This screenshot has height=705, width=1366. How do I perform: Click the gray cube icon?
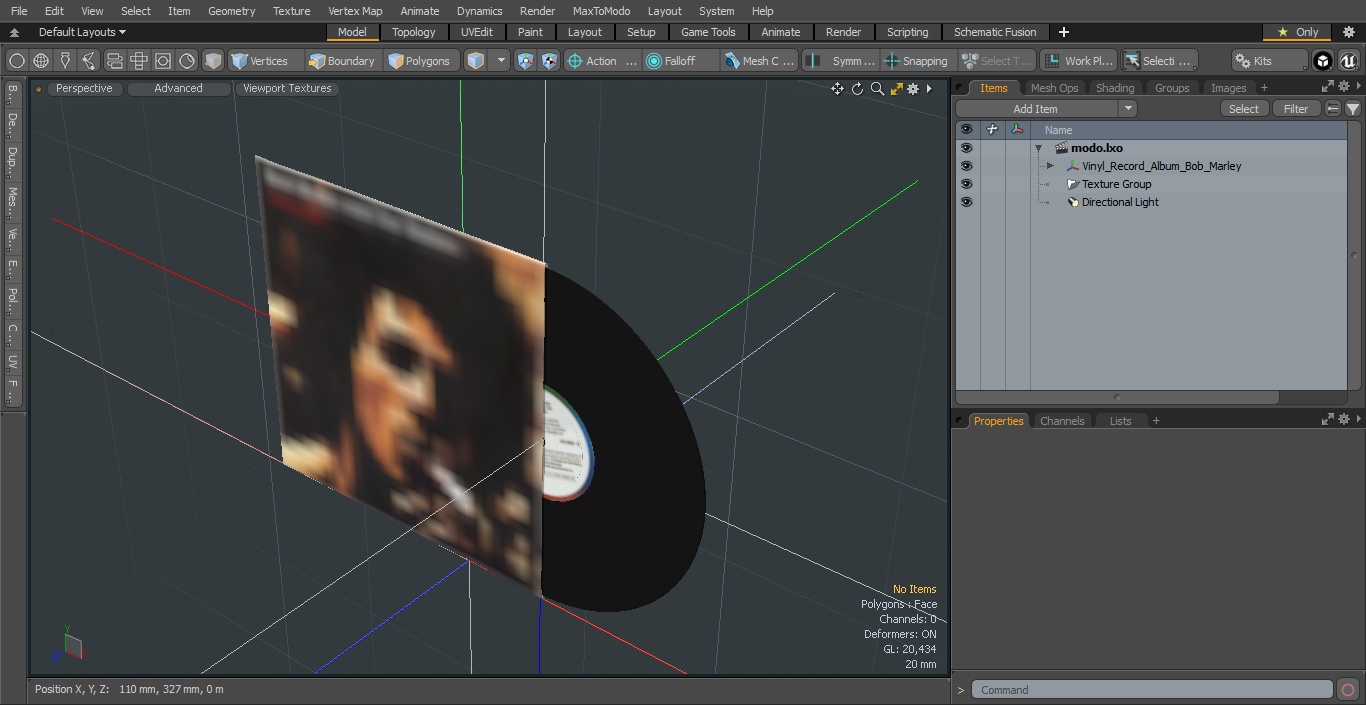pos(213,61)
